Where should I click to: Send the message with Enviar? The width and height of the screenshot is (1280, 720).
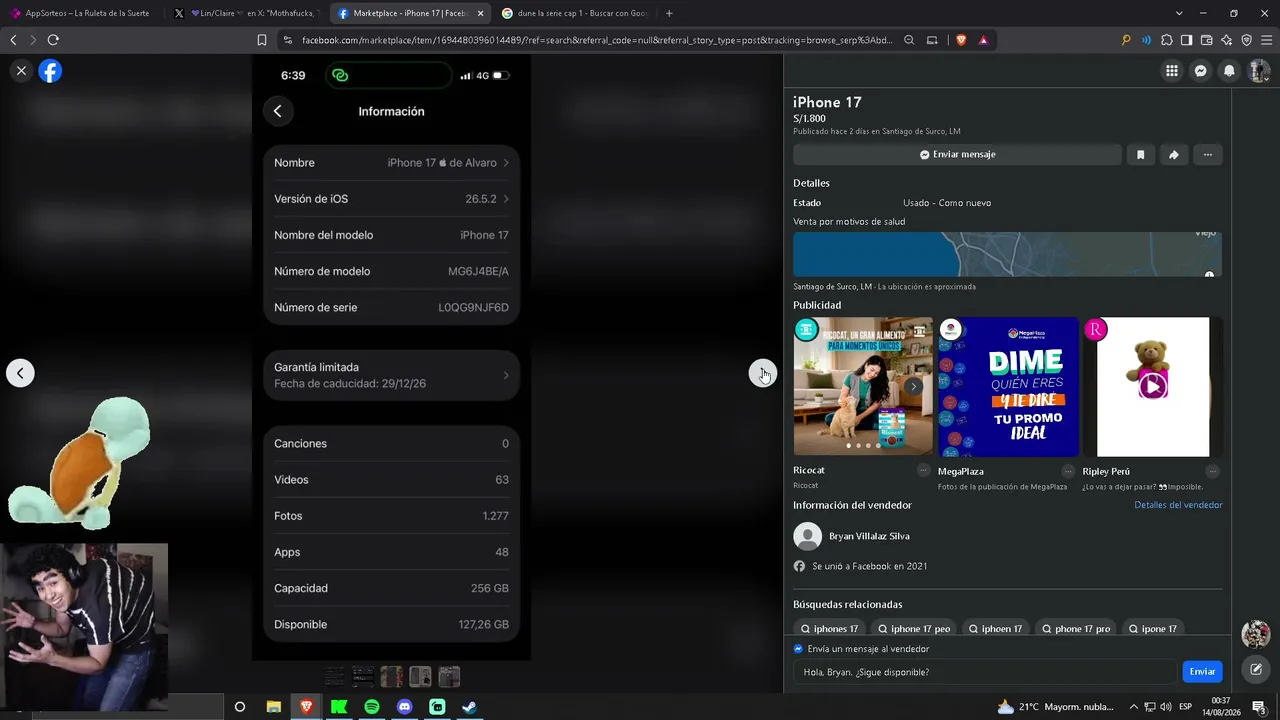pos(1202,672)
